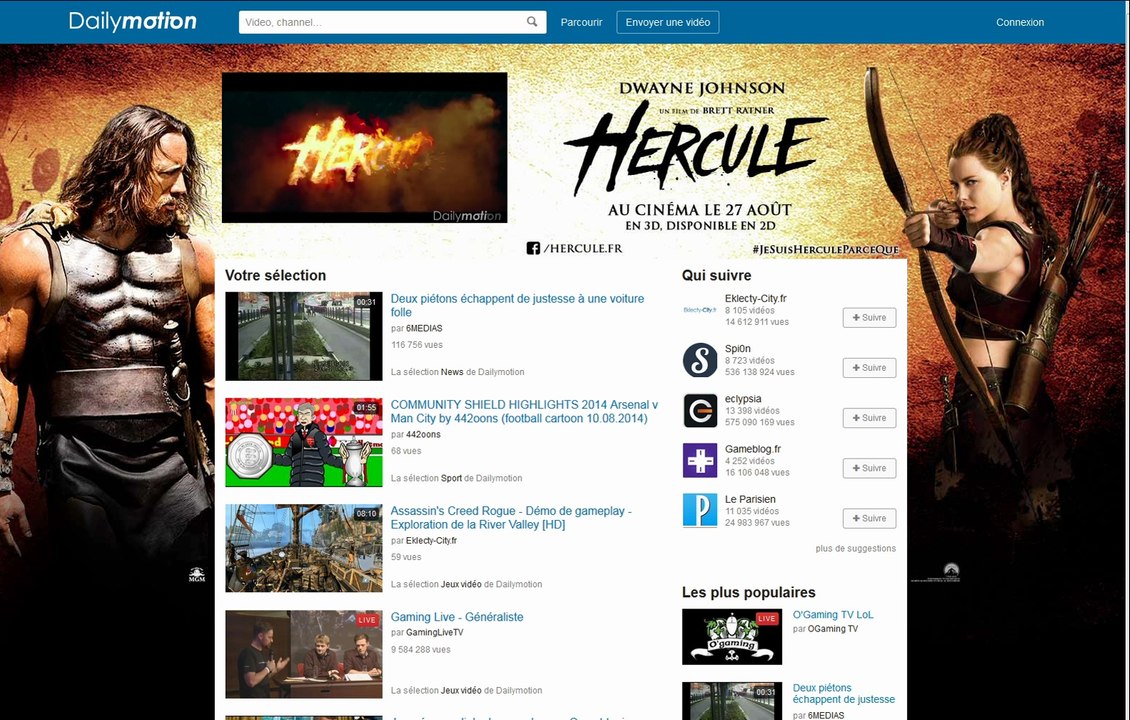Image resolution: width=1130 pixels, height=720 pixels.
Task: Open the Parcourir menu
Action: (581, 22)
